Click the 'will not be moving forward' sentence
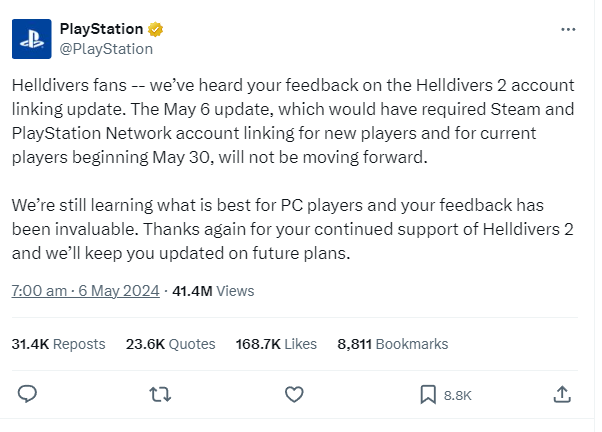Image resolution: width=602 pixels, height=432 pixels. tap(323, 157)
